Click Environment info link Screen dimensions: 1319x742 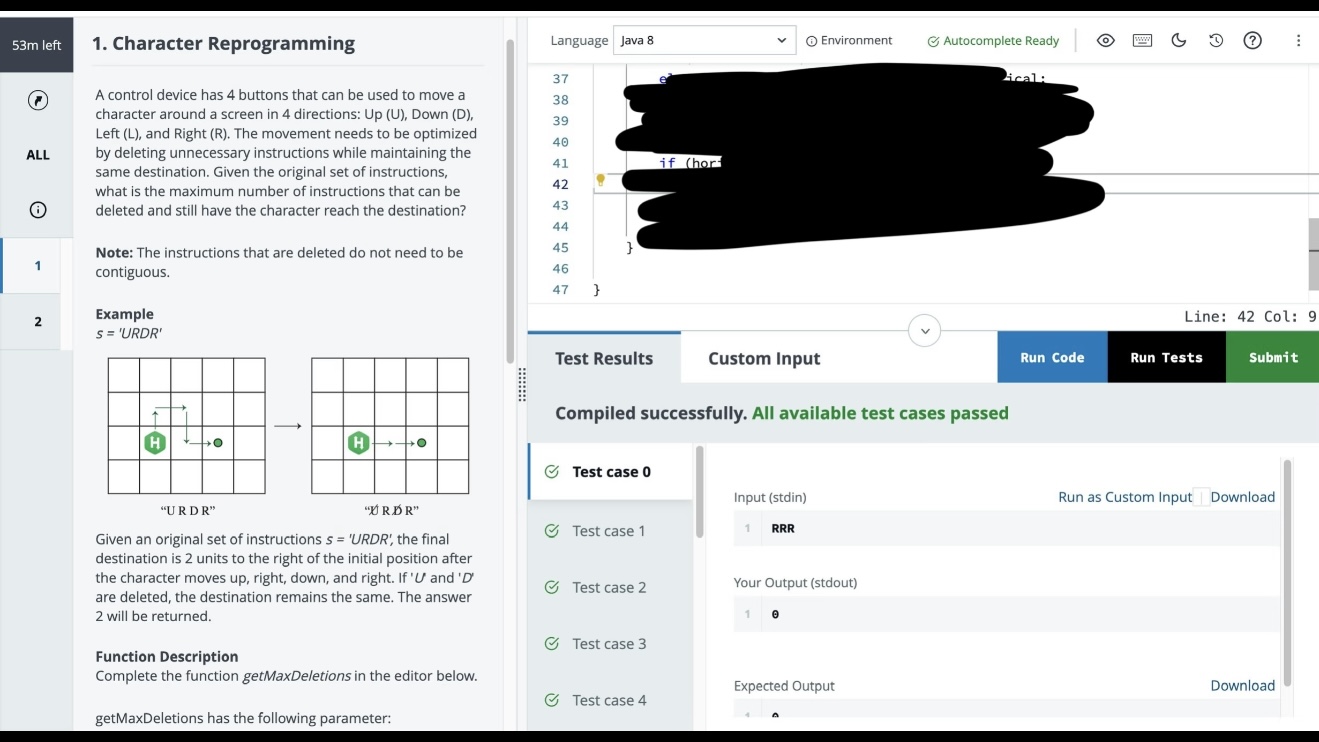click(849, 41)
